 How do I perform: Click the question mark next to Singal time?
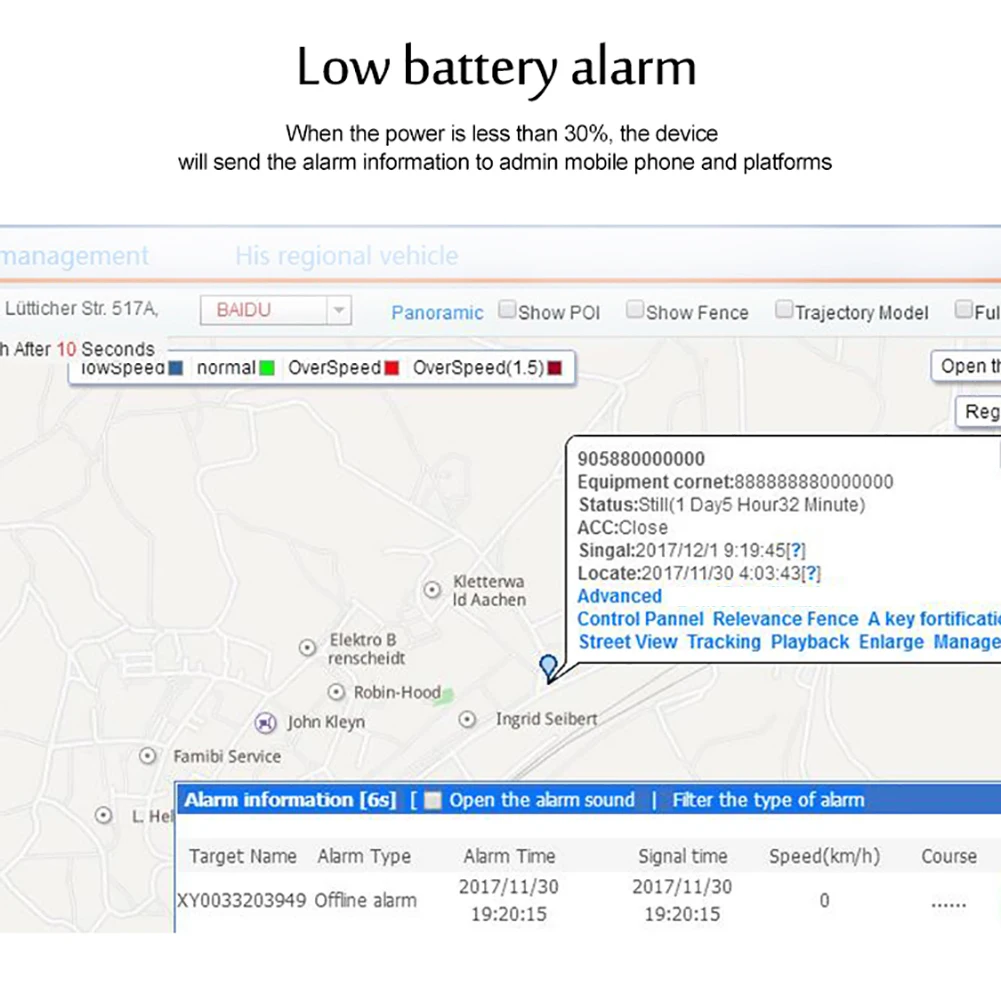(795, 550)
